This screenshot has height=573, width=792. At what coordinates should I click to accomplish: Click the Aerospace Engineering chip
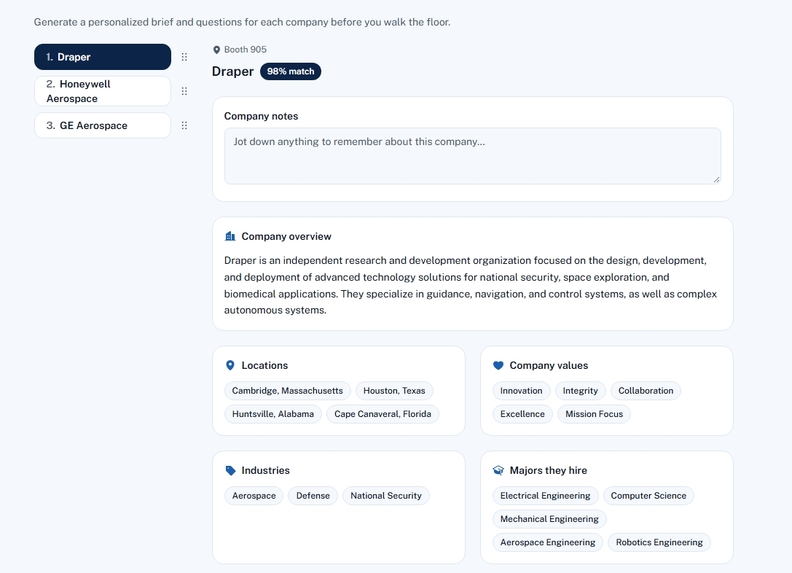(x=548, y=542)
